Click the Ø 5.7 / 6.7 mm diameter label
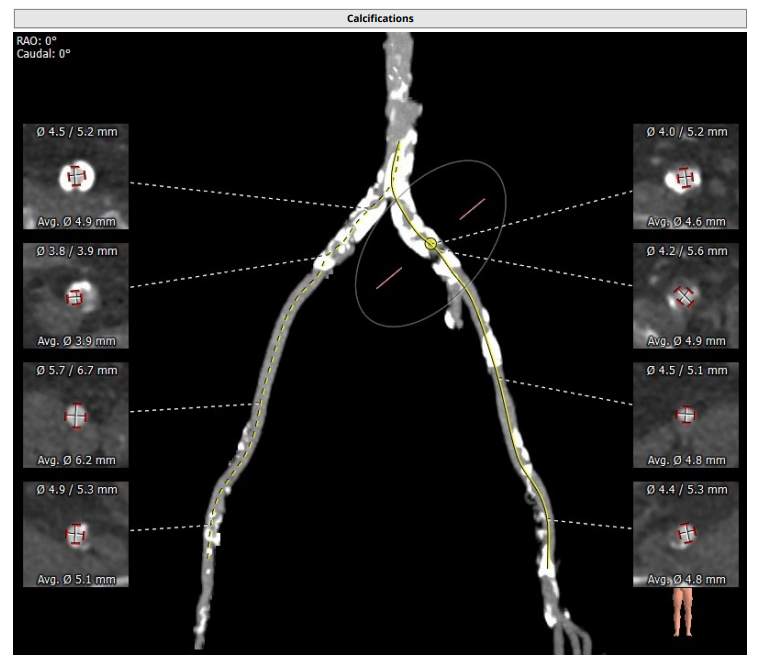This screenshot has height=656, width=757. (x=76, y=371)
